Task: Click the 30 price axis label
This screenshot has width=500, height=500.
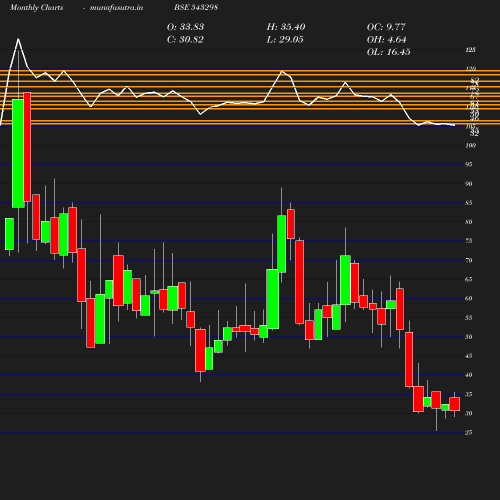Action: coord(469,414)
